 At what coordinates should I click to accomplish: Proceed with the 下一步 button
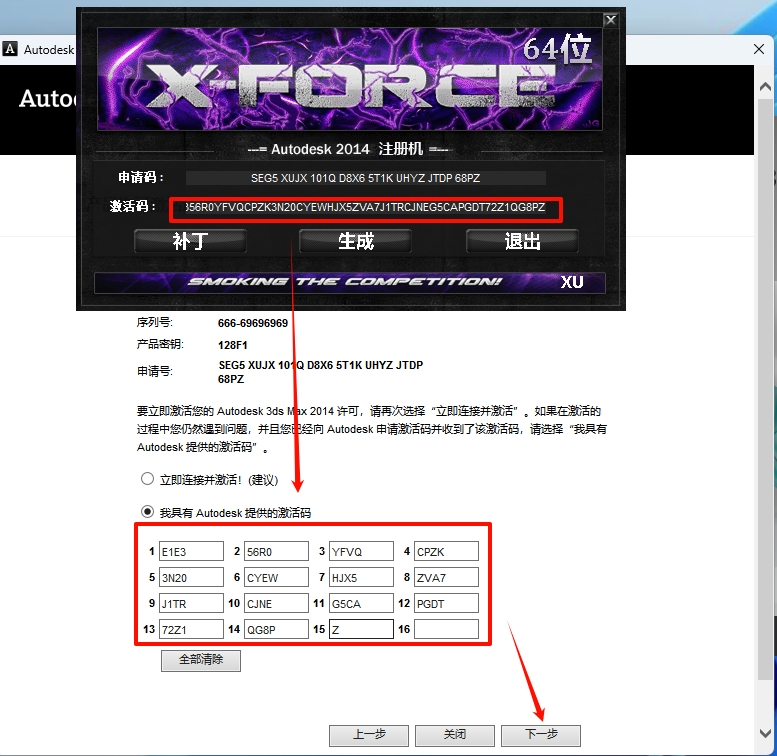(x=540, y=735)
